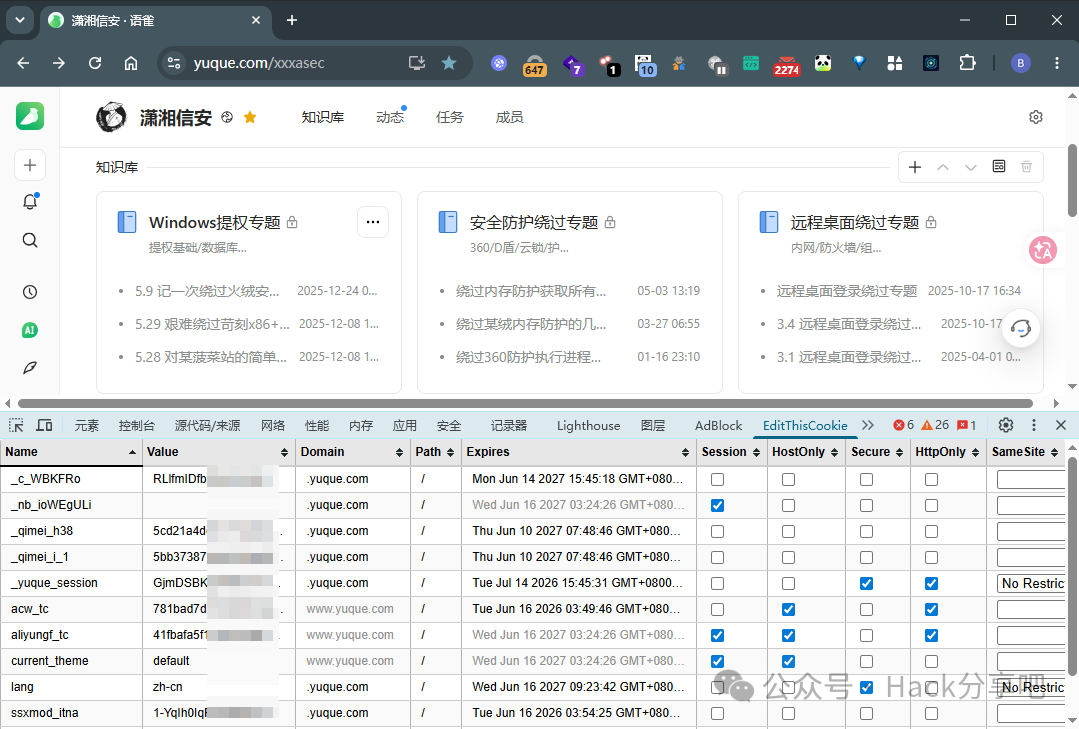Bookmark this page with address bar star
The width and height of the screenshot is (1079, 729).
coord(449,63)
